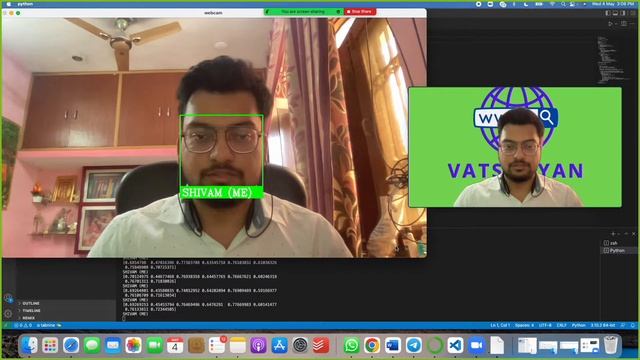Launch Safari from the dock
This screenshot has width=640, height=360.
(71, 346)
